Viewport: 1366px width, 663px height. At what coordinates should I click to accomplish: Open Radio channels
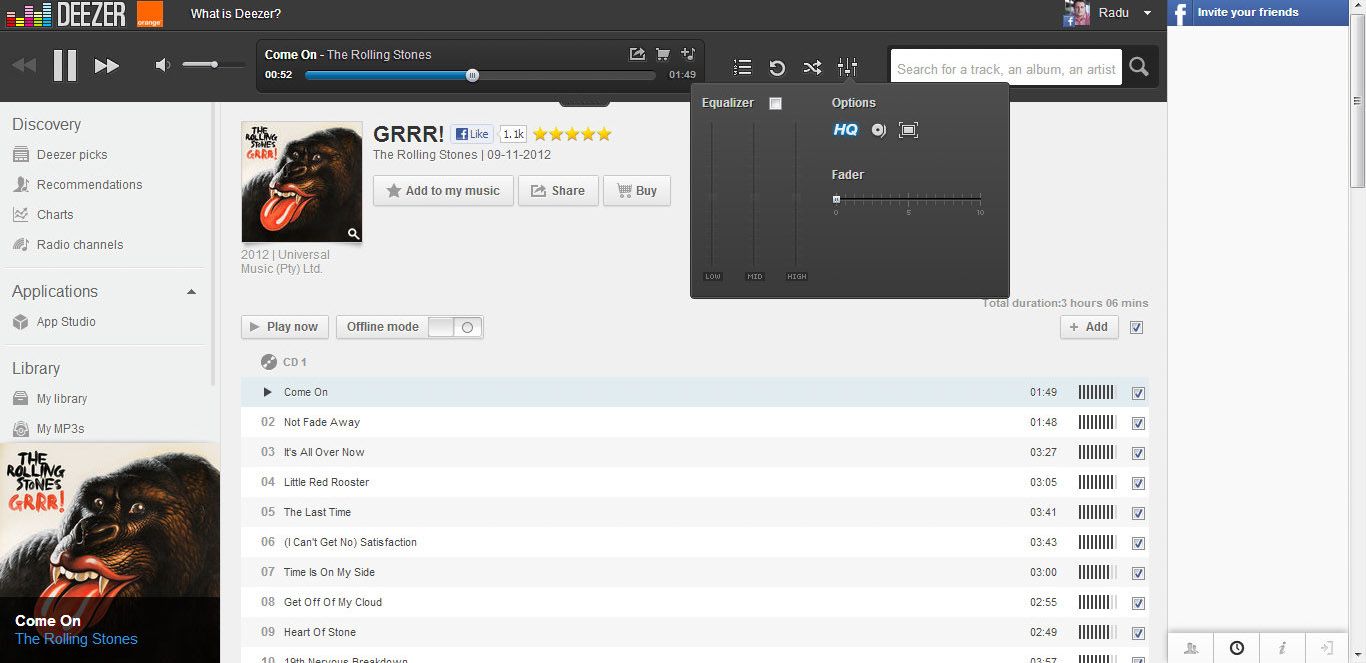(80, 245)
